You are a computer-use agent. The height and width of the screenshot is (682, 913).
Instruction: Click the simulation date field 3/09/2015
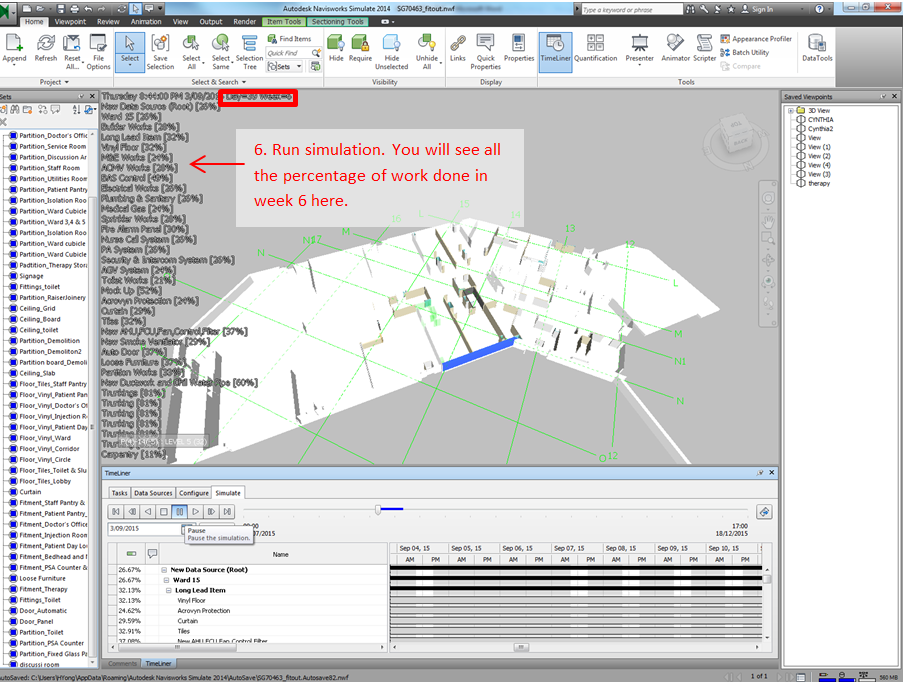pos(146,529)
